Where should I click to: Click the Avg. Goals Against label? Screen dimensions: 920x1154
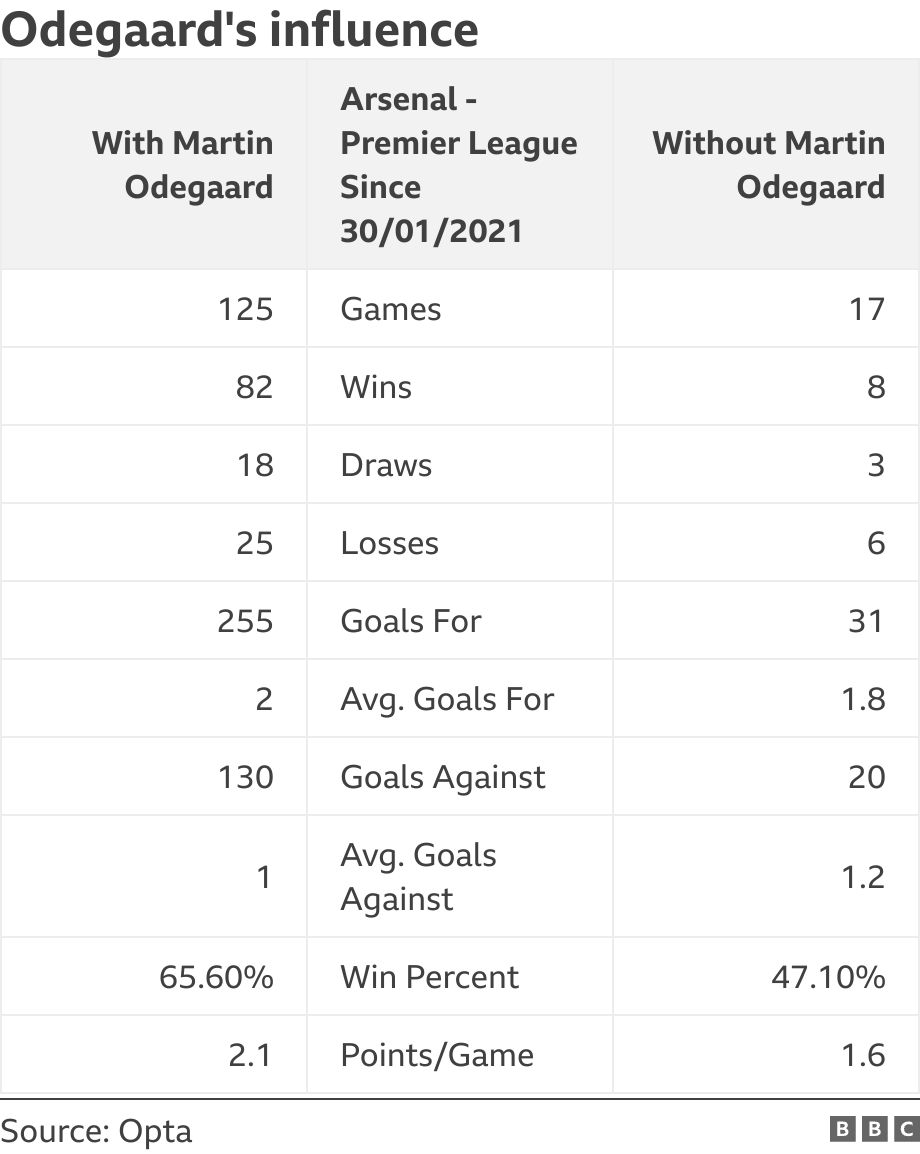click(419, 877)
